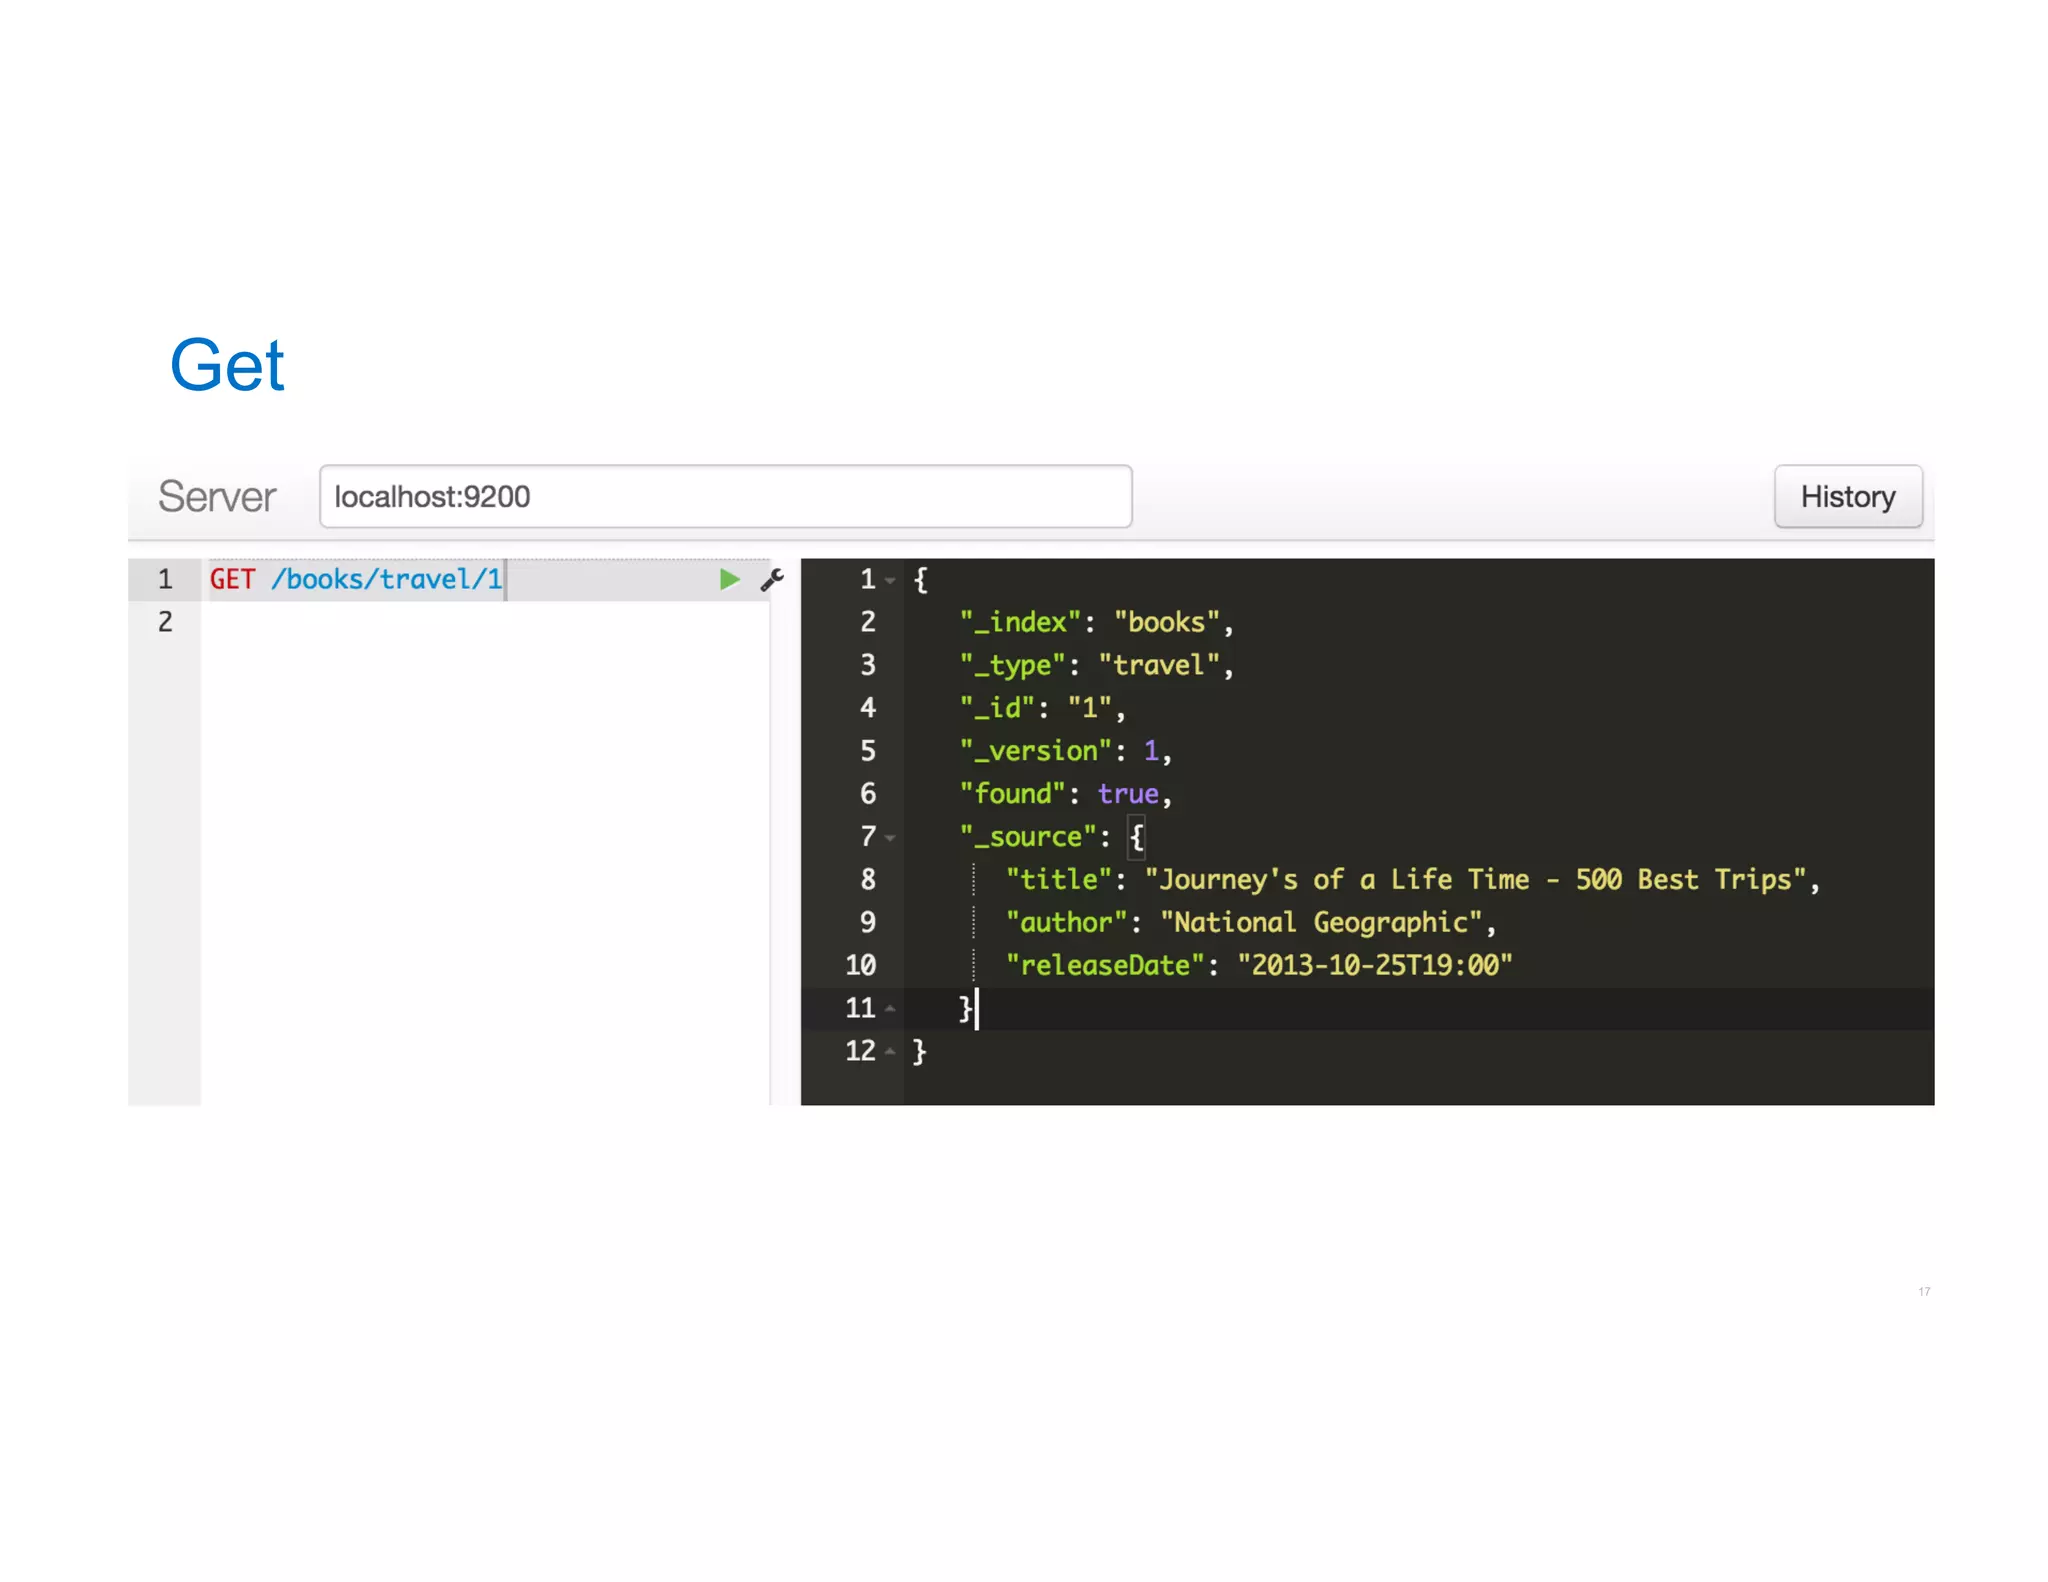This screenshot has width=2048, height=1582.
Task: Focus the localhost:9200 server field
Action: click(725, 496)
